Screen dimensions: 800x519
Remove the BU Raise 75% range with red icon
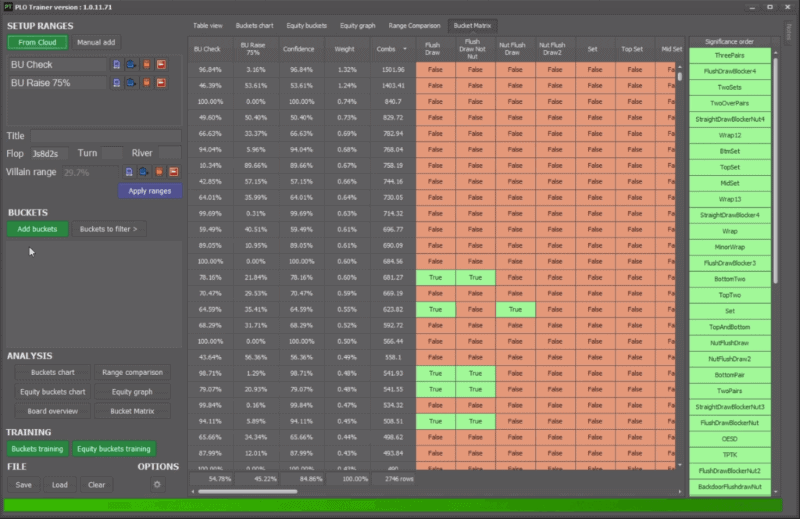[x=161, y=83]
